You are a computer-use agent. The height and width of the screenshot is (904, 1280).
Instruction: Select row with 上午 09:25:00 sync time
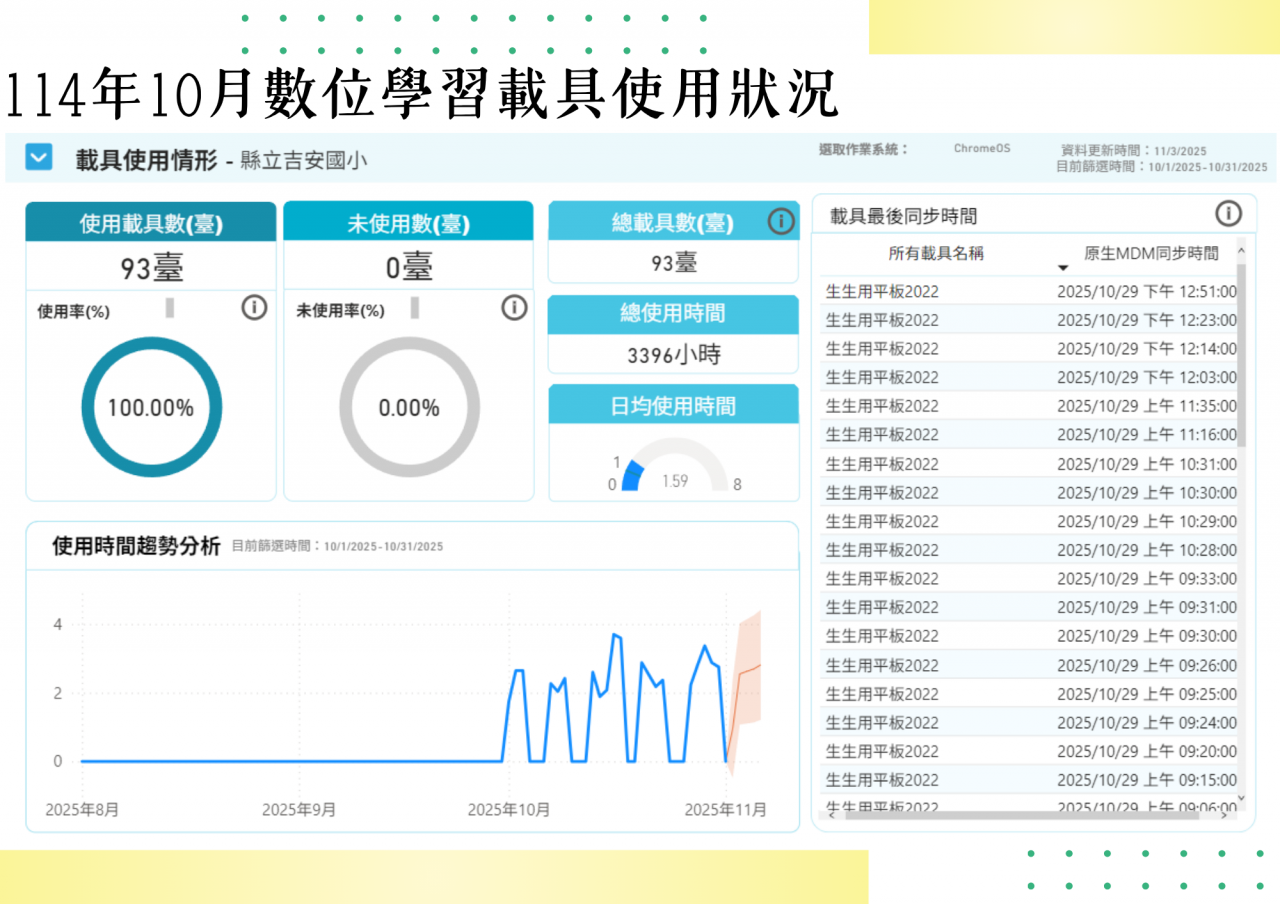click(1028, 694)
